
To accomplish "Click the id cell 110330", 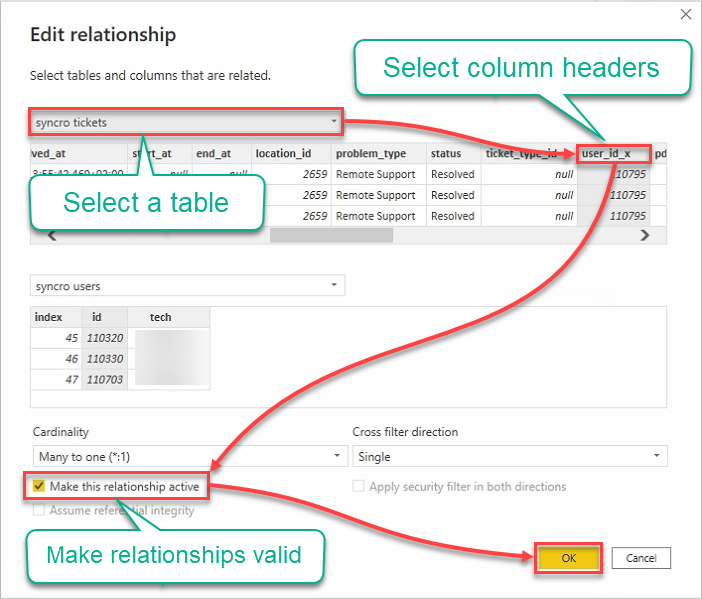I will click(104, 359).
